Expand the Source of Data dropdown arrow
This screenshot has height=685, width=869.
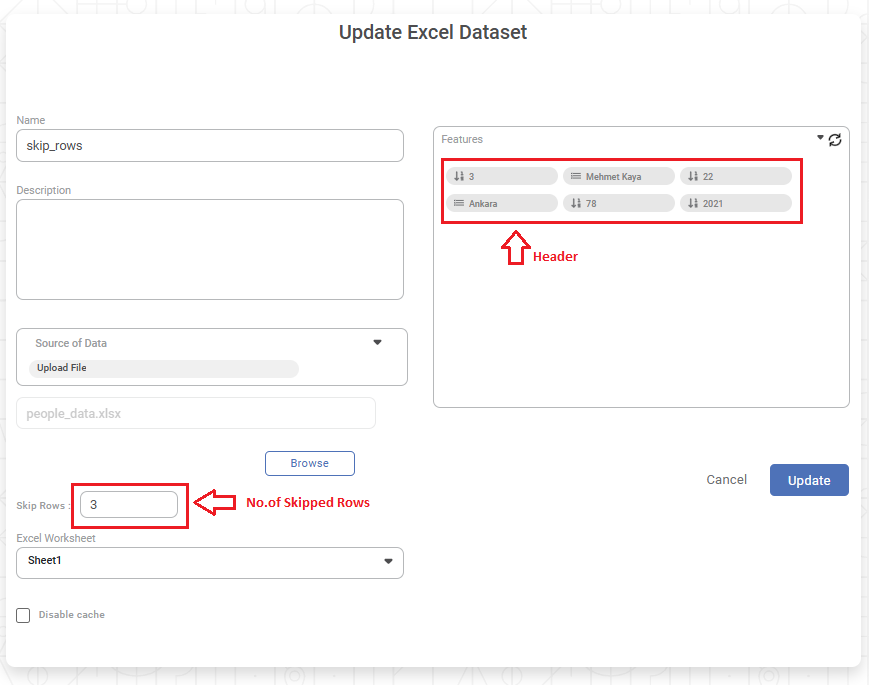[377, 342]
